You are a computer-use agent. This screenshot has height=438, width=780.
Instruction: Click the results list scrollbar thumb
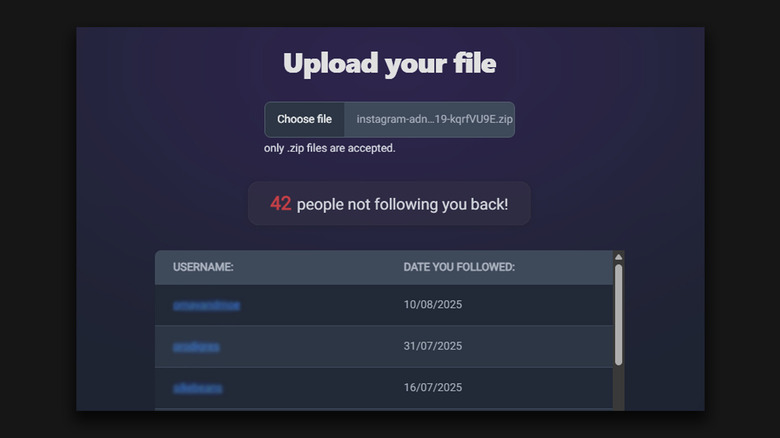(619, 312)
